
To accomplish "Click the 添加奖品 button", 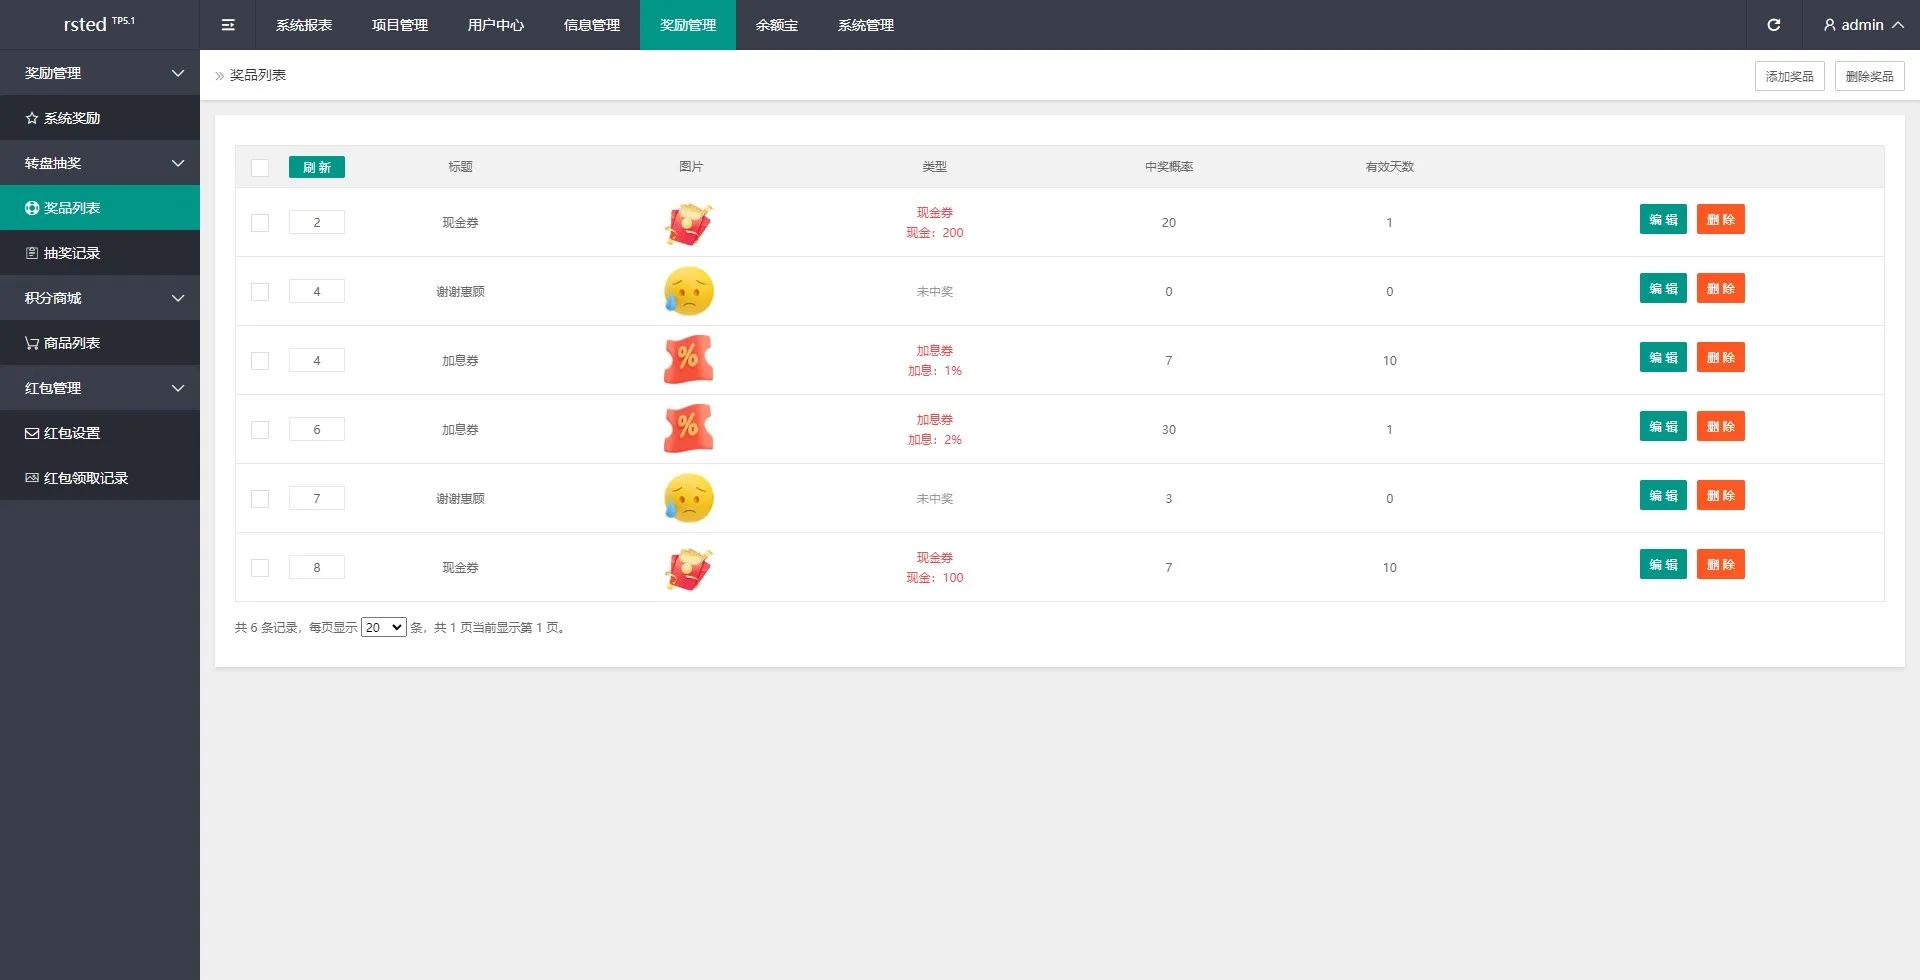I will [1789, 76].
